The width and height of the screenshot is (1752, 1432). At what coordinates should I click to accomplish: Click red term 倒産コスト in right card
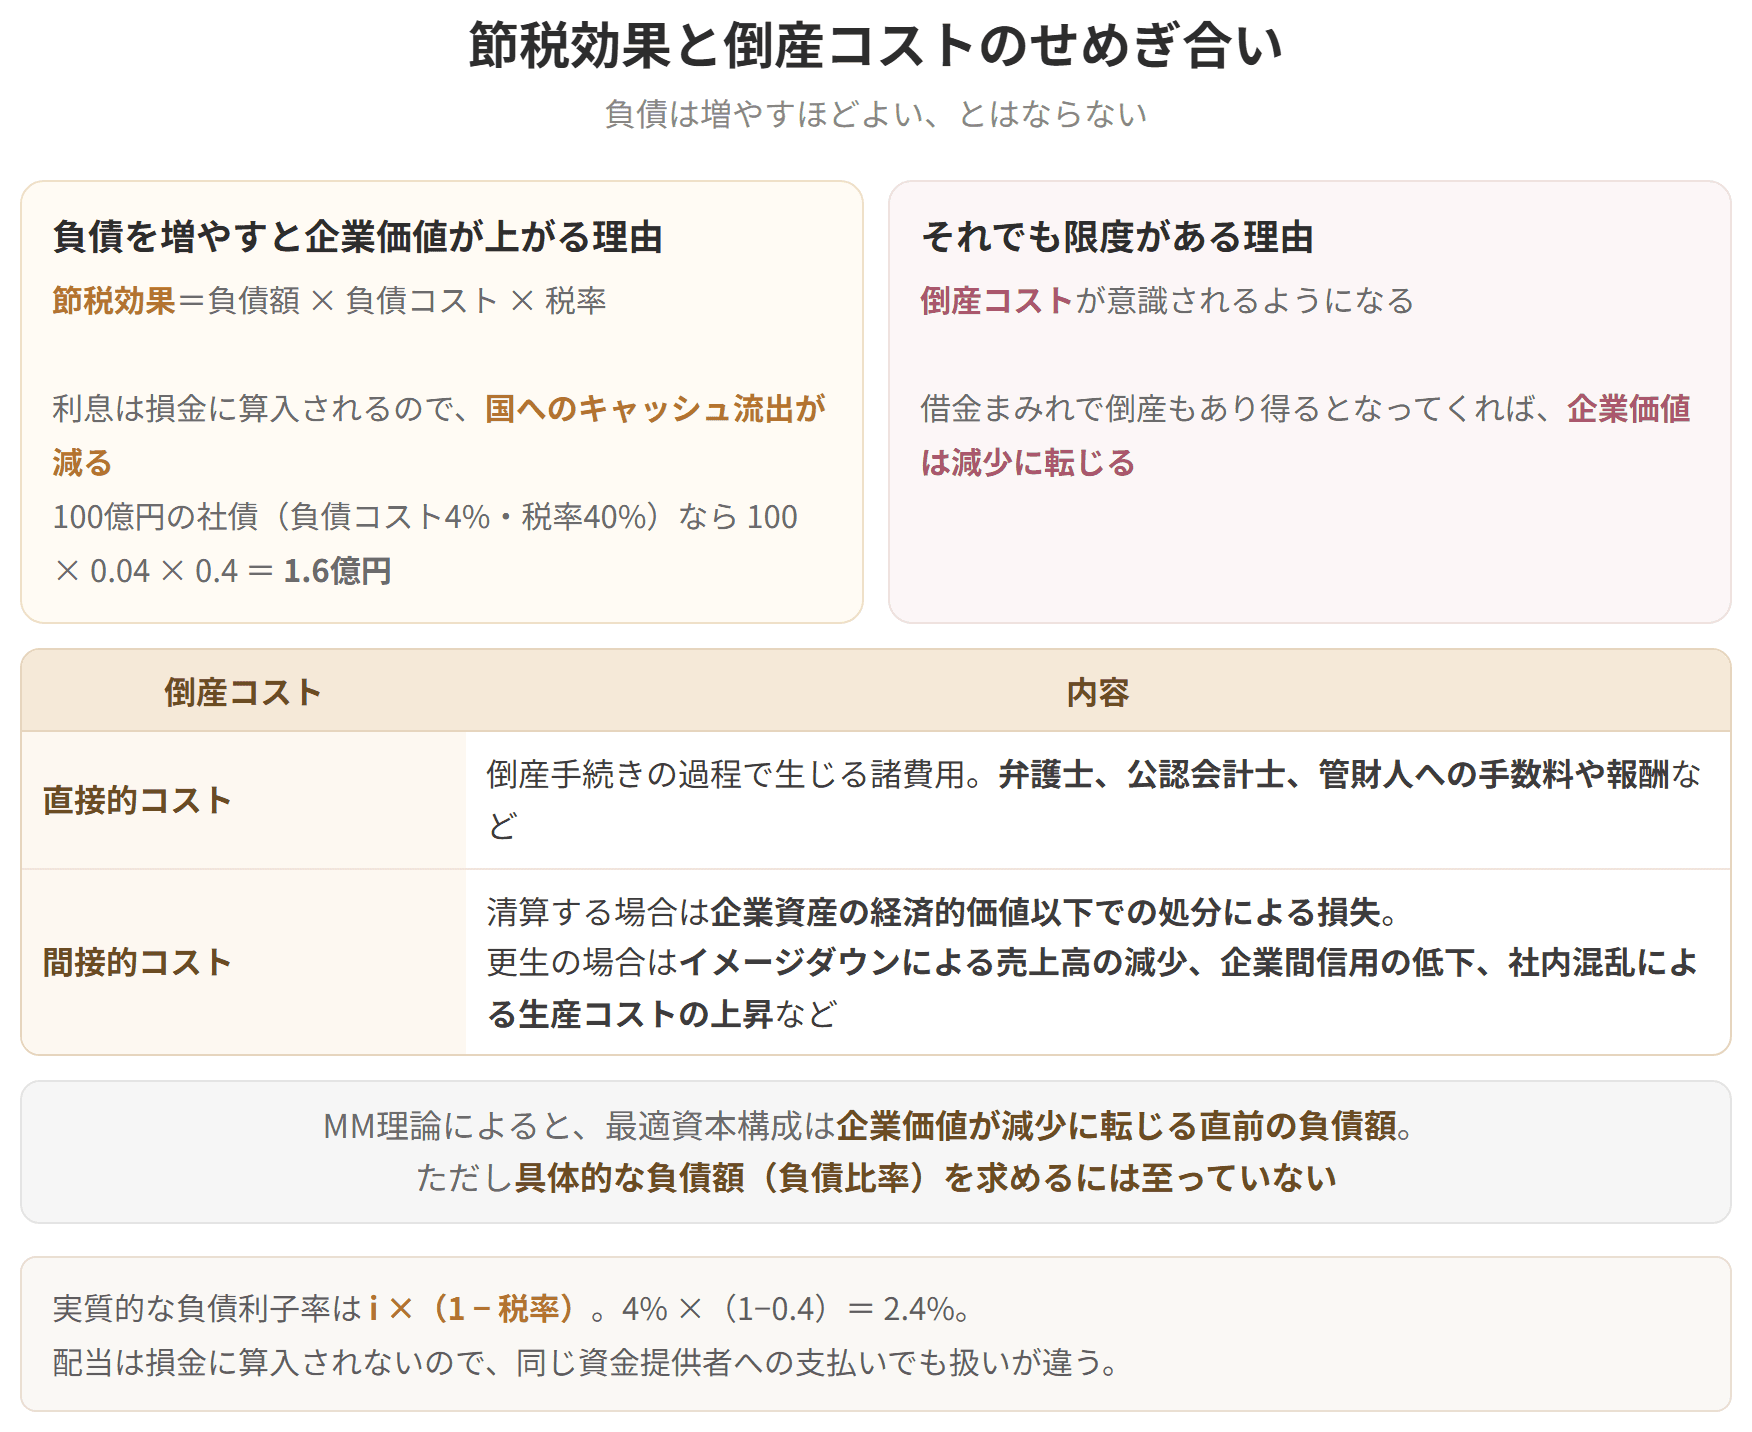997,300
